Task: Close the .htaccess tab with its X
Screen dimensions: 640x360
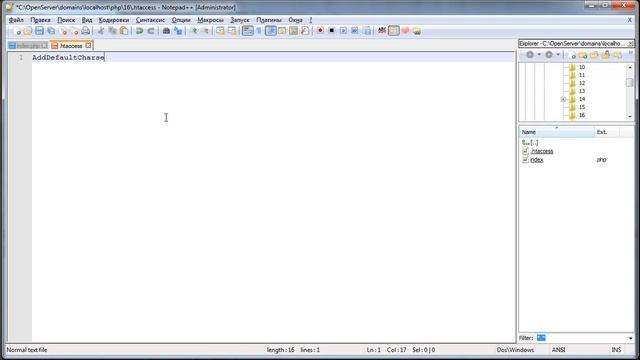Action: coord(88,46)
